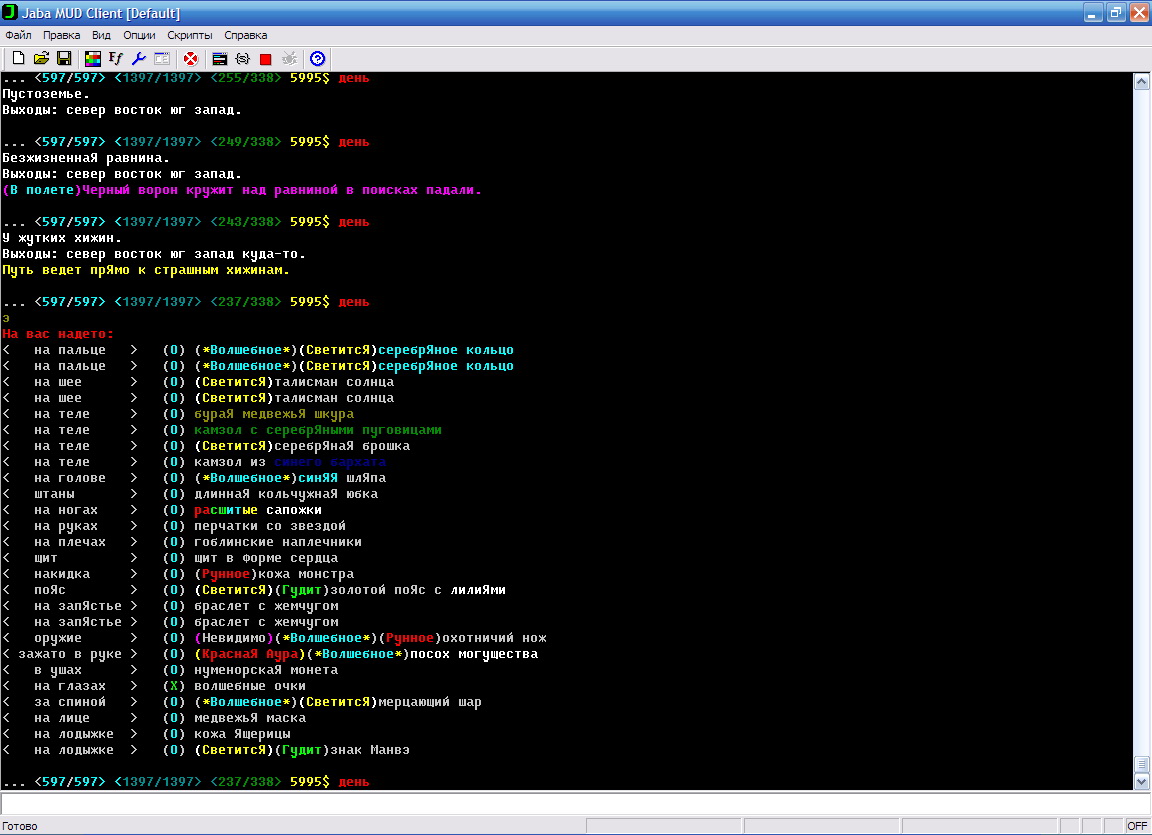This screenshot has height=835, width=1152.
Task: Click the blue question mark help icon
Action: click(318, 59)
